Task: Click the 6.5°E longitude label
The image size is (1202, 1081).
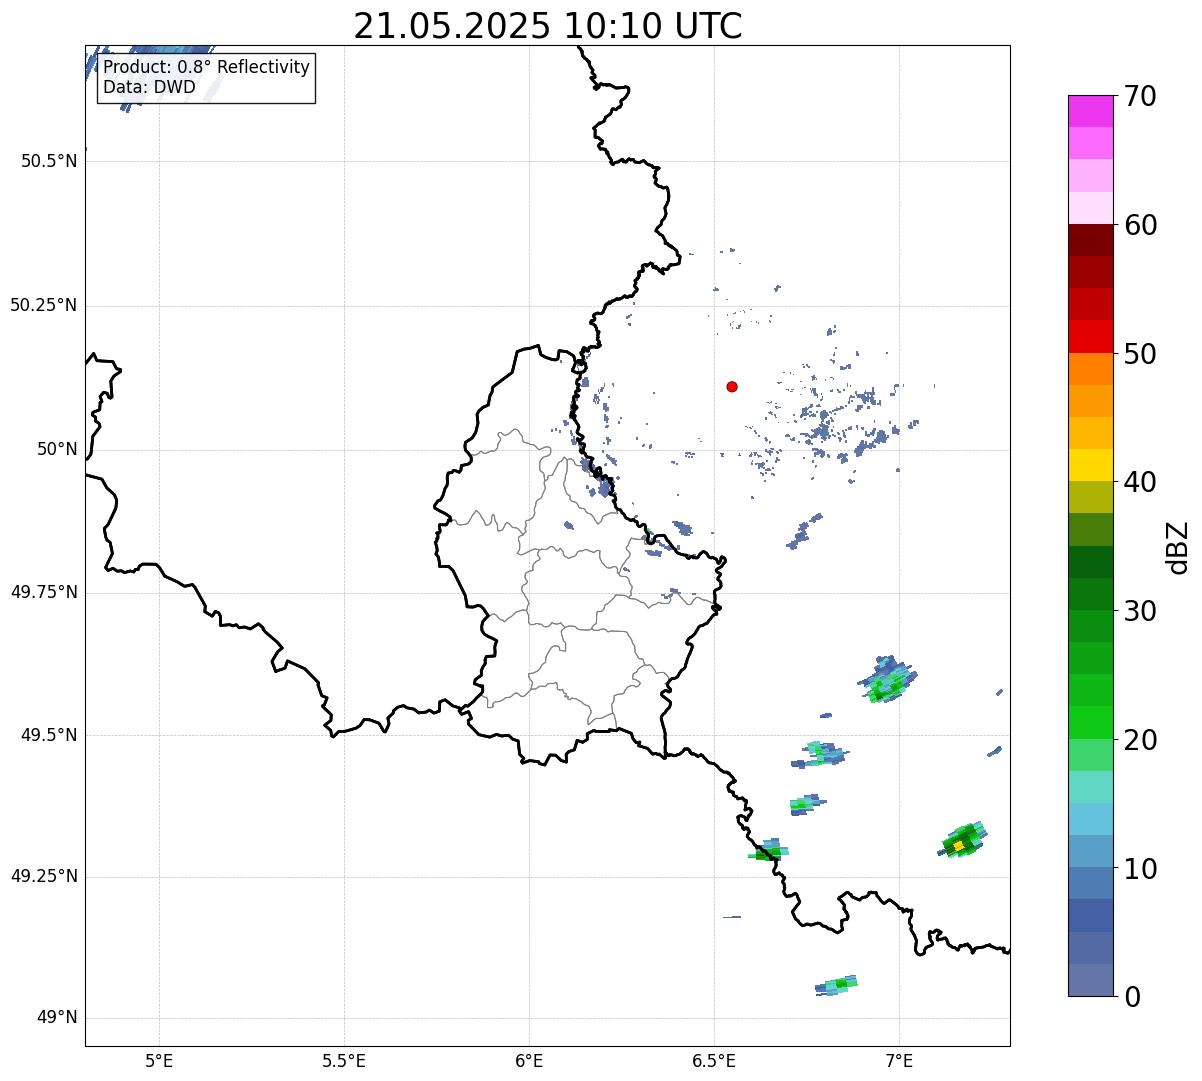Action: tap(714, 1060)
